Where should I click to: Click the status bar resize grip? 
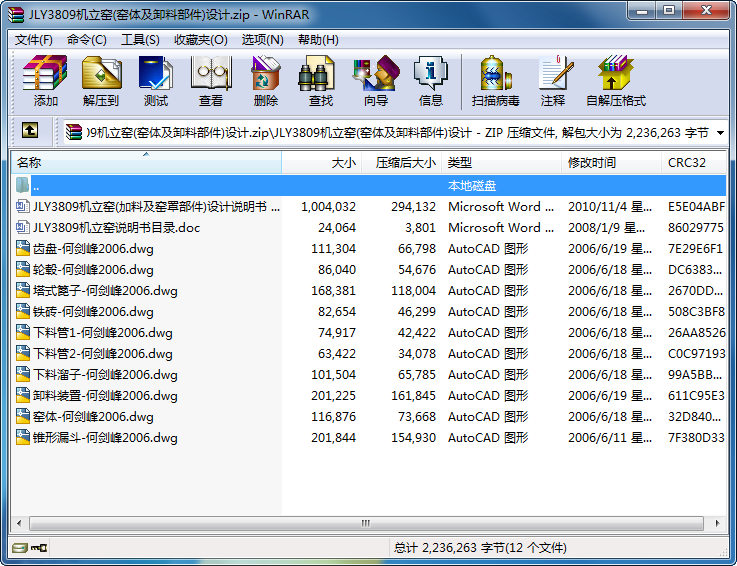pyautogui.click(x=722, y=550)
